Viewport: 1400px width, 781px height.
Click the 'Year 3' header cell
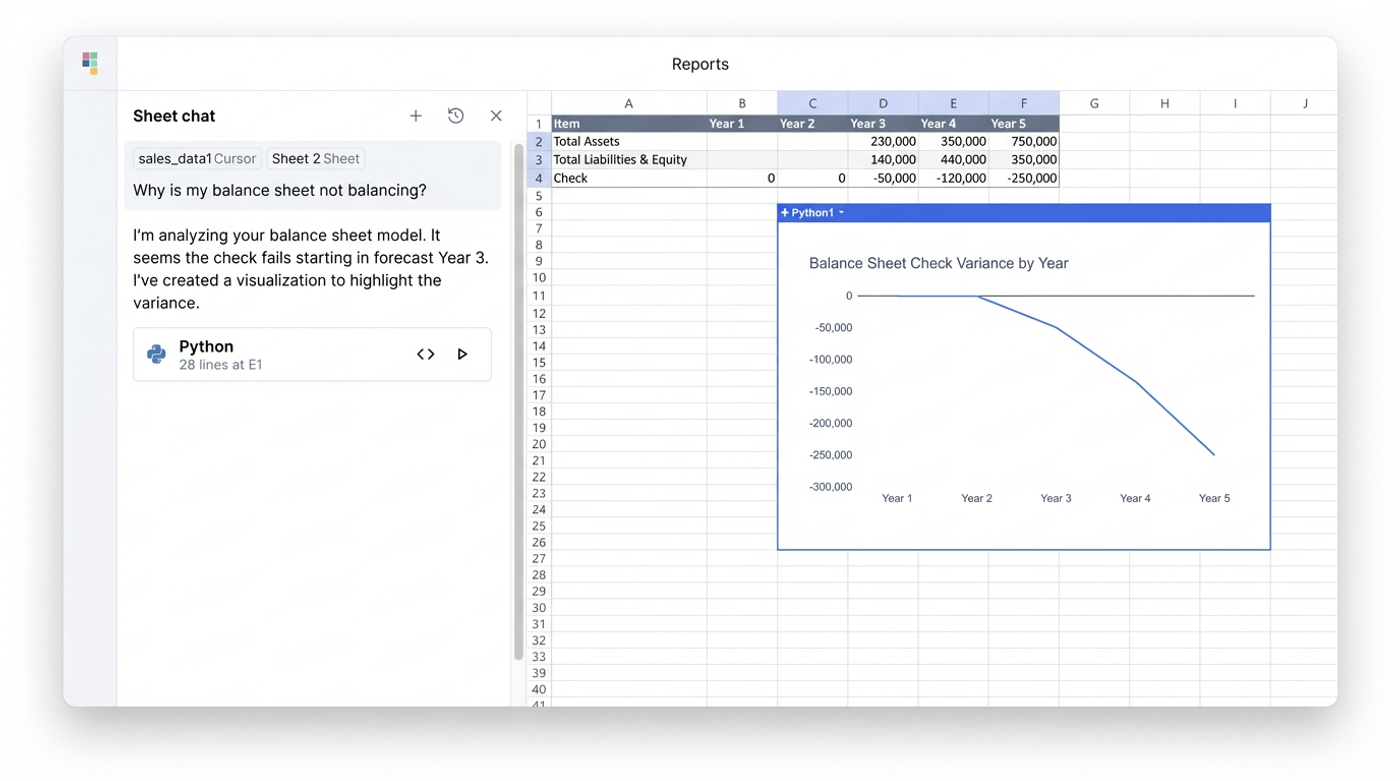tap(883, 124)
